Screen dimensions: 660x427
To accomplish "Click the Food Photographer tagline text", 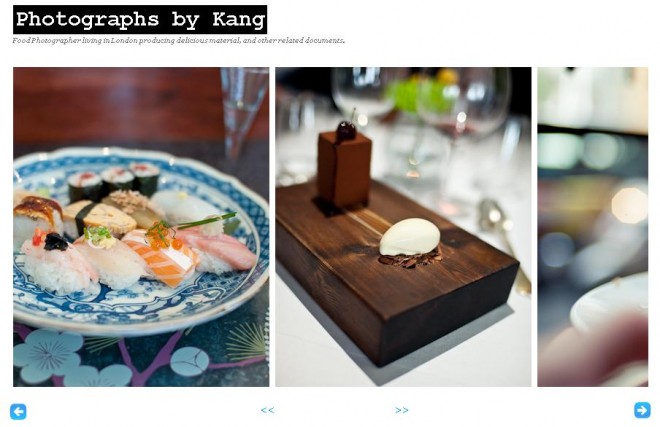I will [178, 40].
